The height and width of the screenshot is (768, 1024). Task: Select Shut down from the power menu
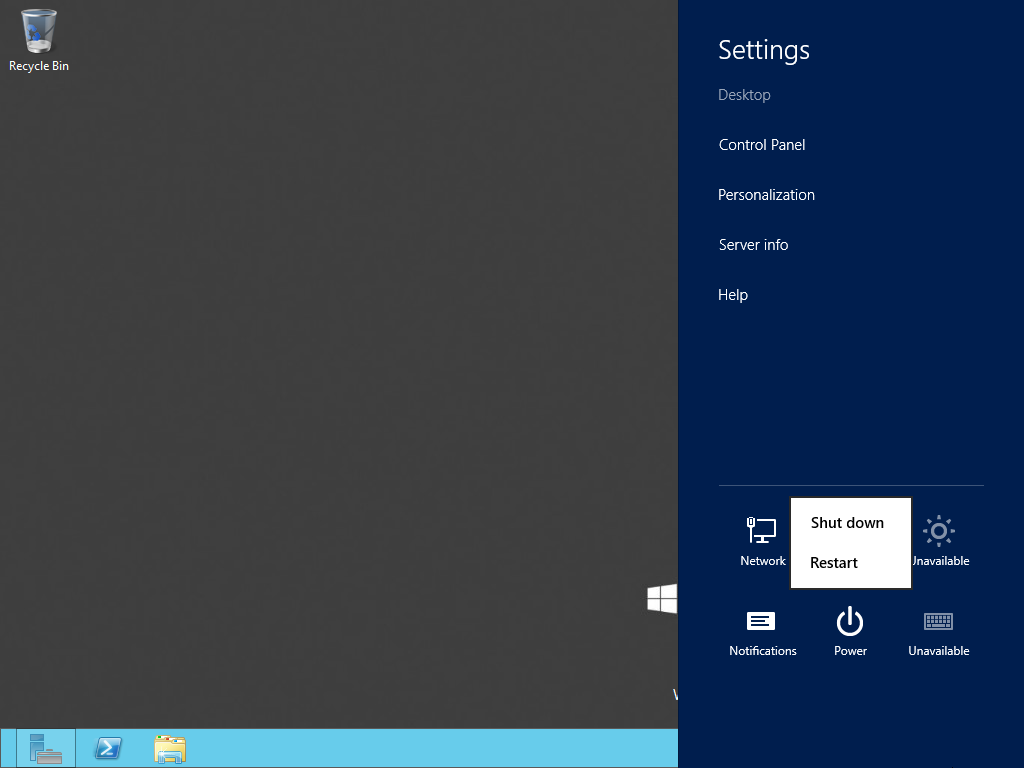[x=847, y=522]
